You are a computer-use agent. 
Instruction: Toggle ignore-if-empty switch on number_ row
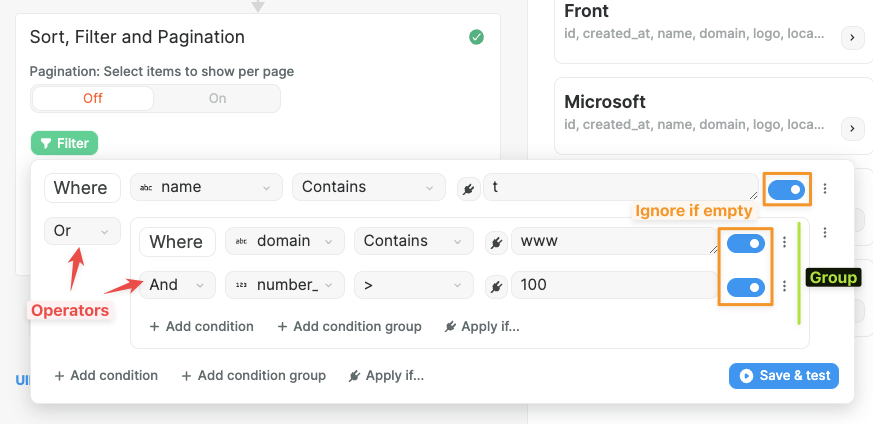(x=746, y=287)
